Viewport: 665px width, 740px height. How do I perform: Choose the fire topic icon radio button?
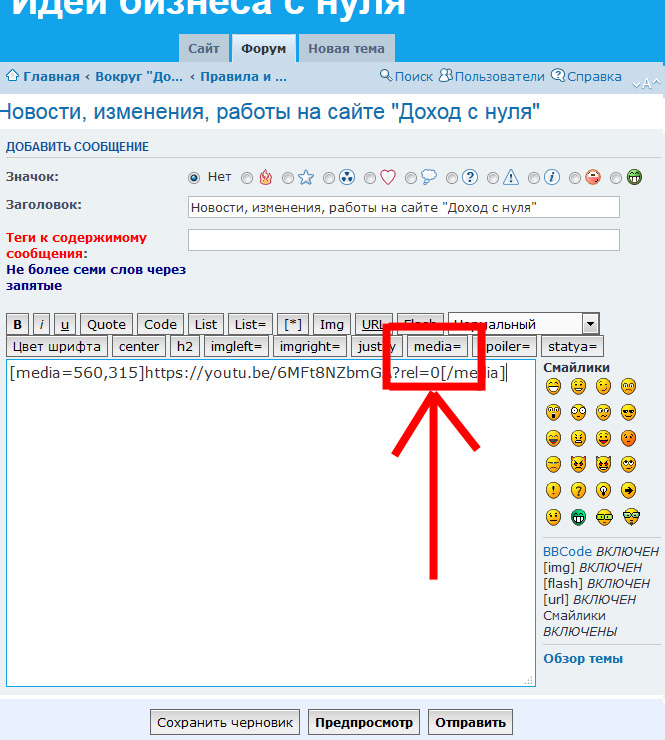point(247,178)
